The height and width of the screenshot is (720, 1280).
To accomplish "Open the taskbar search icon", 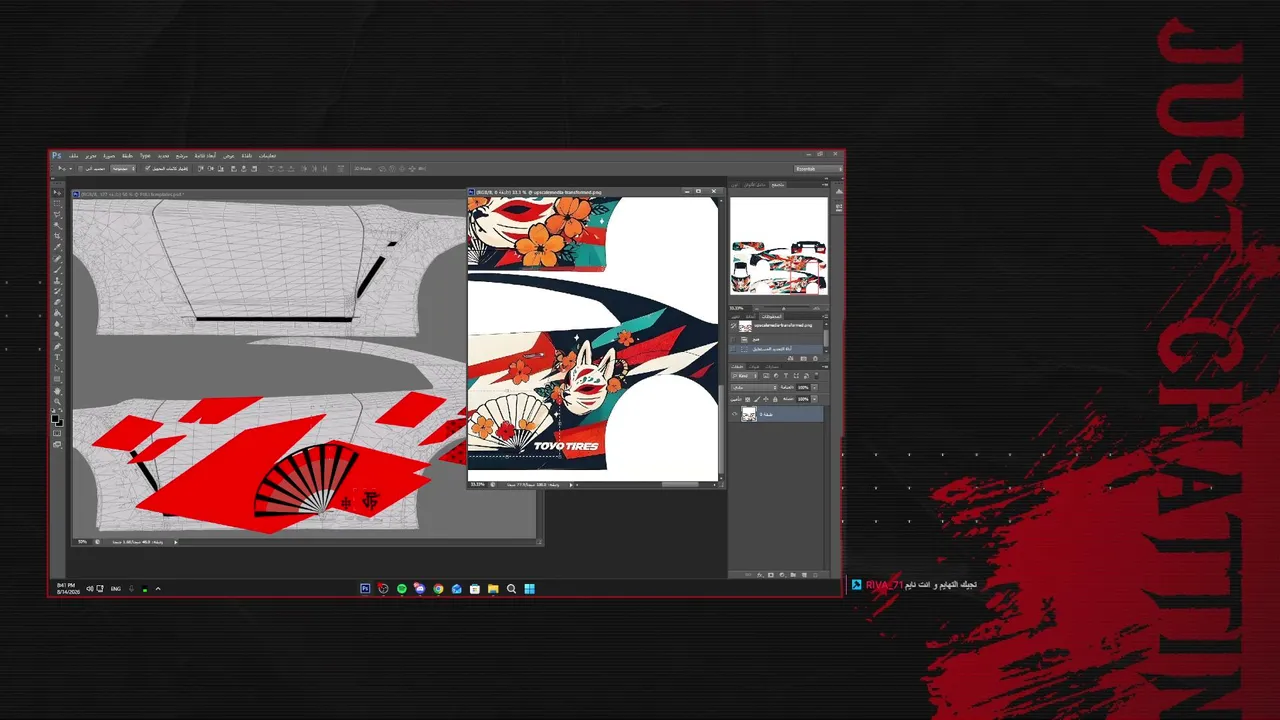I will 511,589.
